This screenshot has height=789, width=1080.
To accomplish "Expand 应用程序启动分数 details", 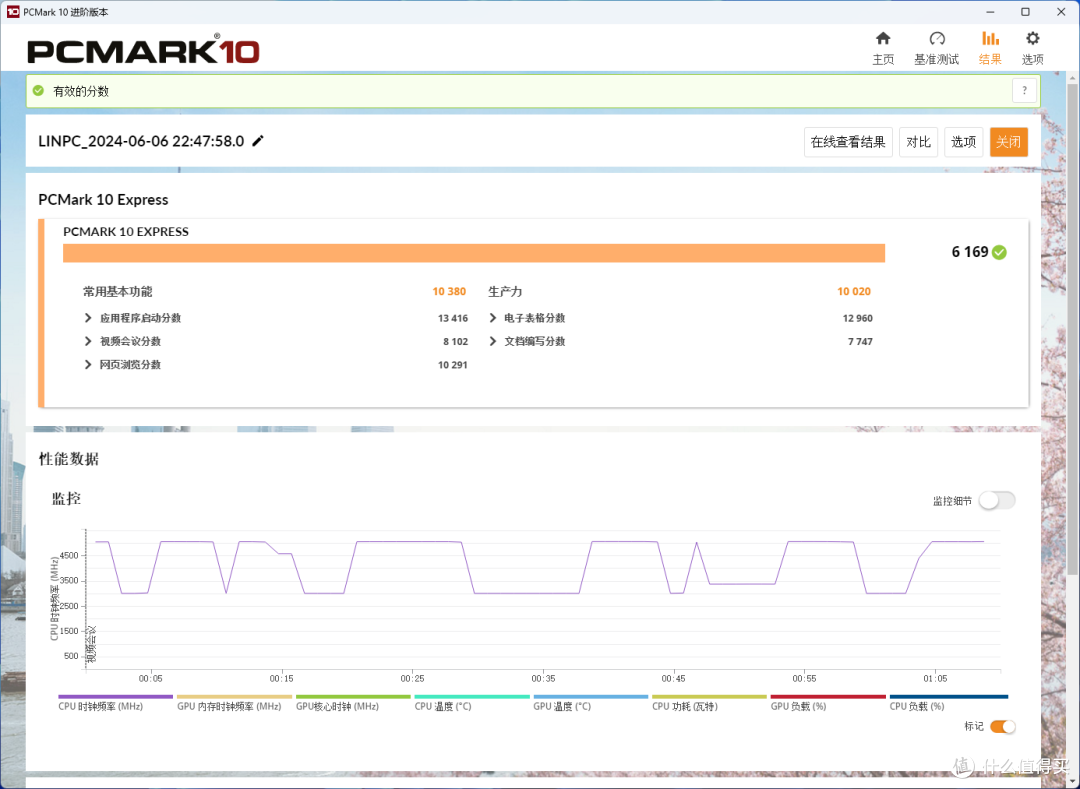I will tap(87, 318).
